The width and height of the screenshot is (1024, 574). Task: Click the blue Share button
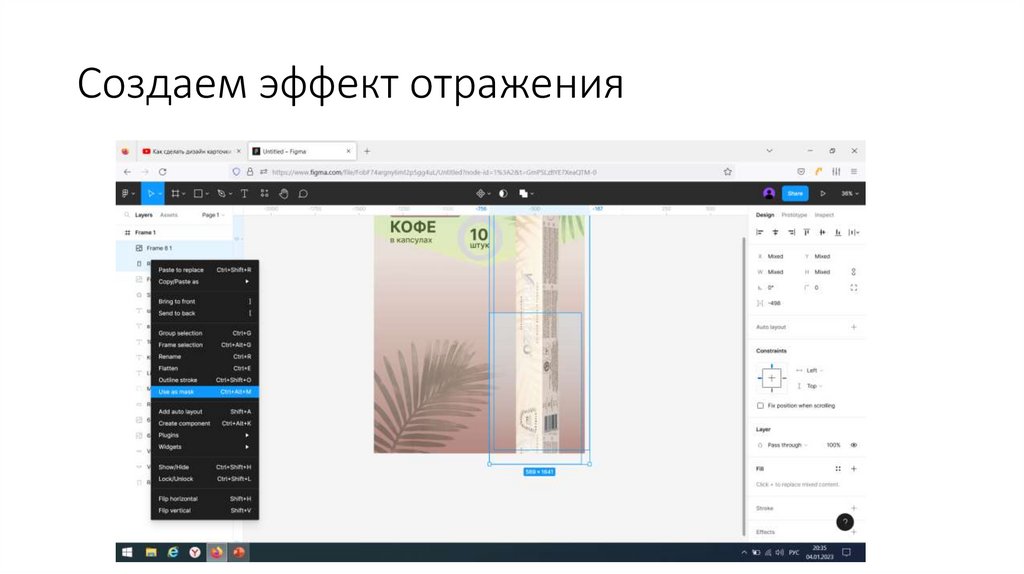click(x=795, y=193)
